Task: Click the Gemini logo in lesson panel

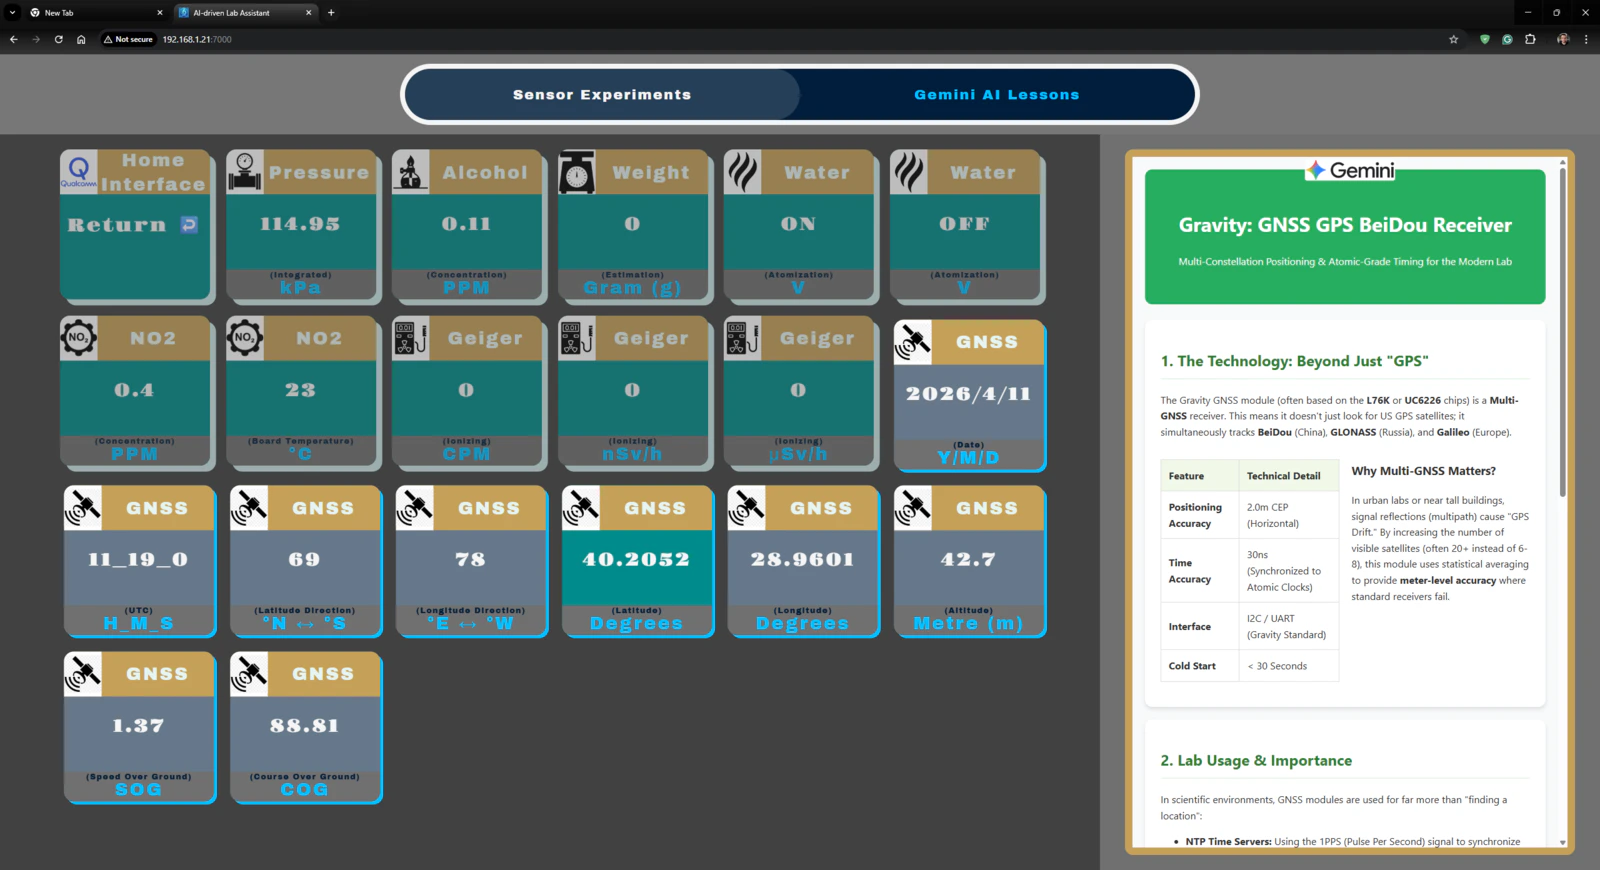Action: click(x=1350, y=170)
